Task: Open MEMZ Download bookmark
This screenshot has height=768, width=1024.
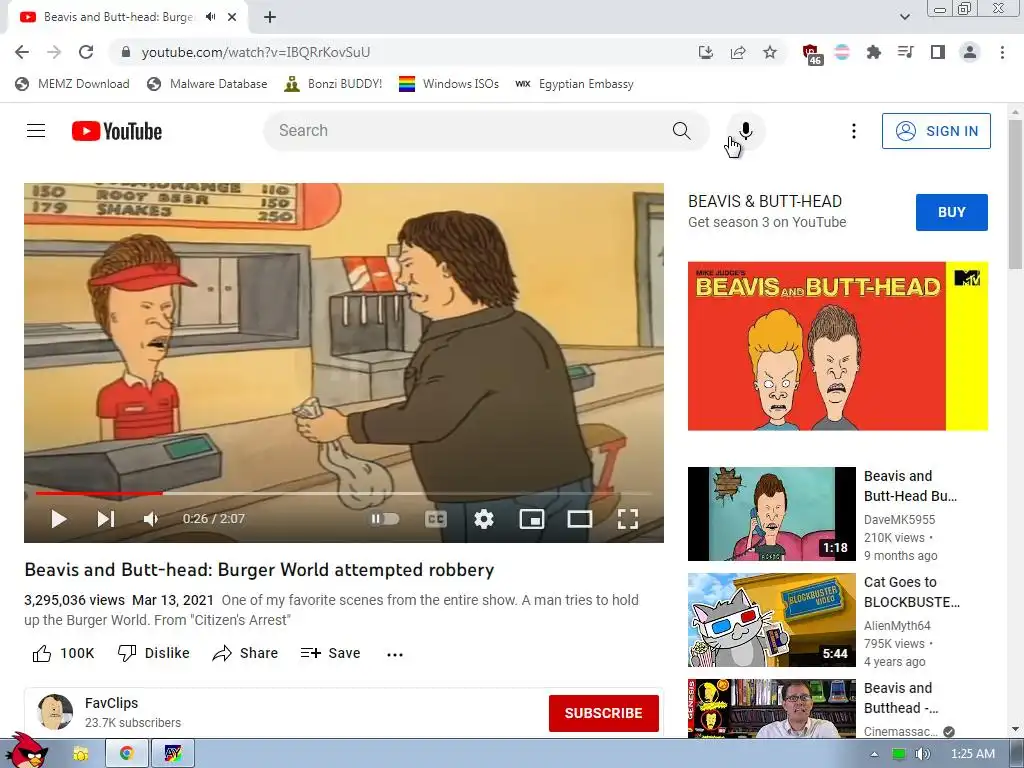Action: pyautogui.click(x=72, y=84)
